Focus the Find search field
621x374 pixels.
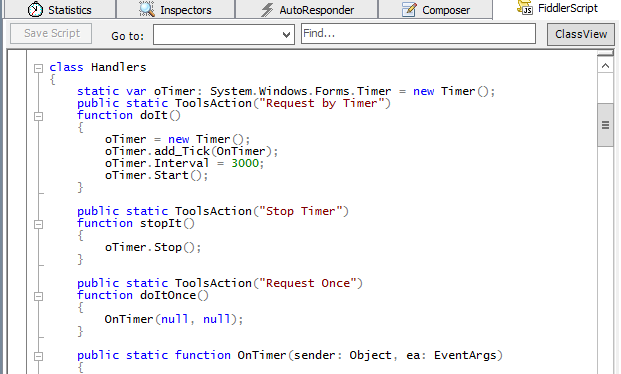pos(418,33)
